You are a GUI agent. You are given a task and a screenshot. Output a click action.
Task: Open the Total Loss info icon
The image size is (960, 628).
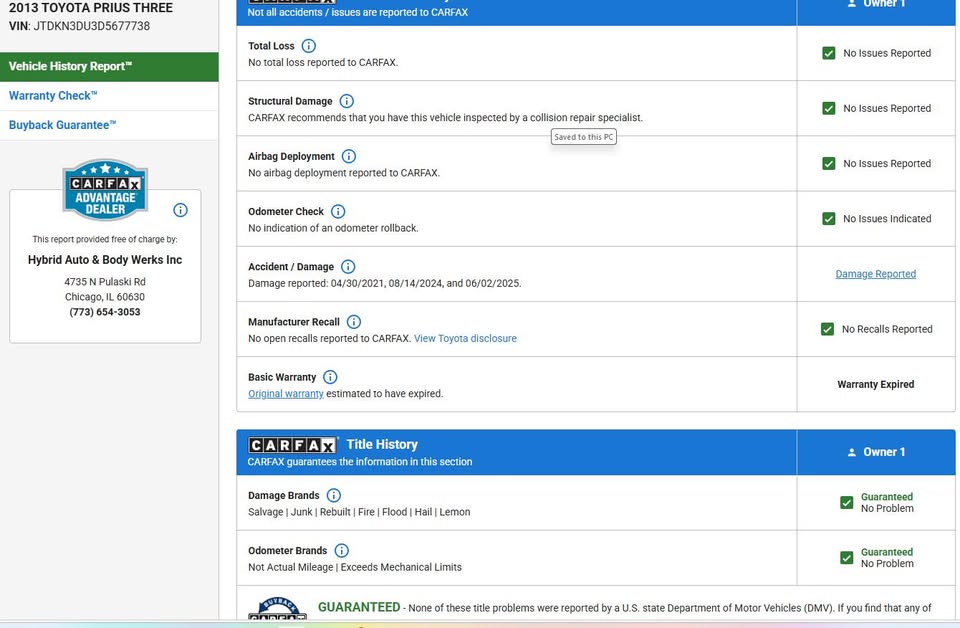click(x=309, y=46)
